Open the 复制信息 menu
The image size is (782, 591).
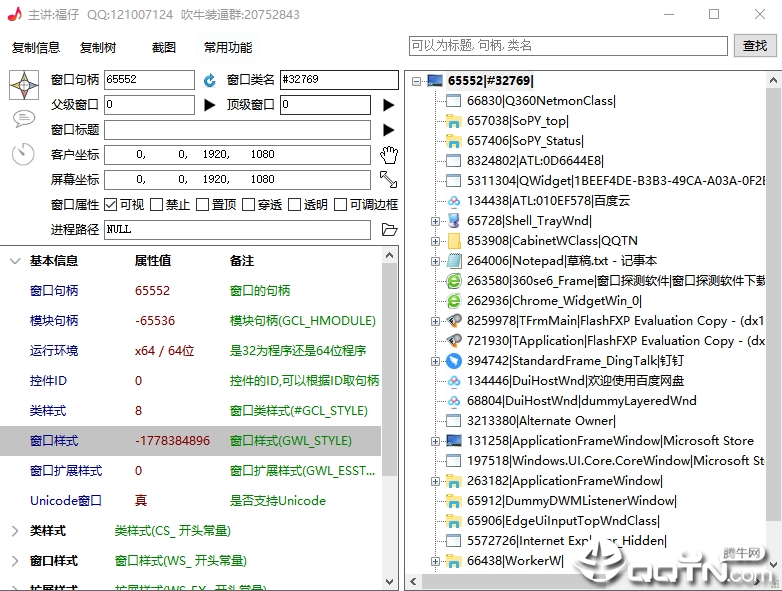pyautogui.click(x=35, y=47)
